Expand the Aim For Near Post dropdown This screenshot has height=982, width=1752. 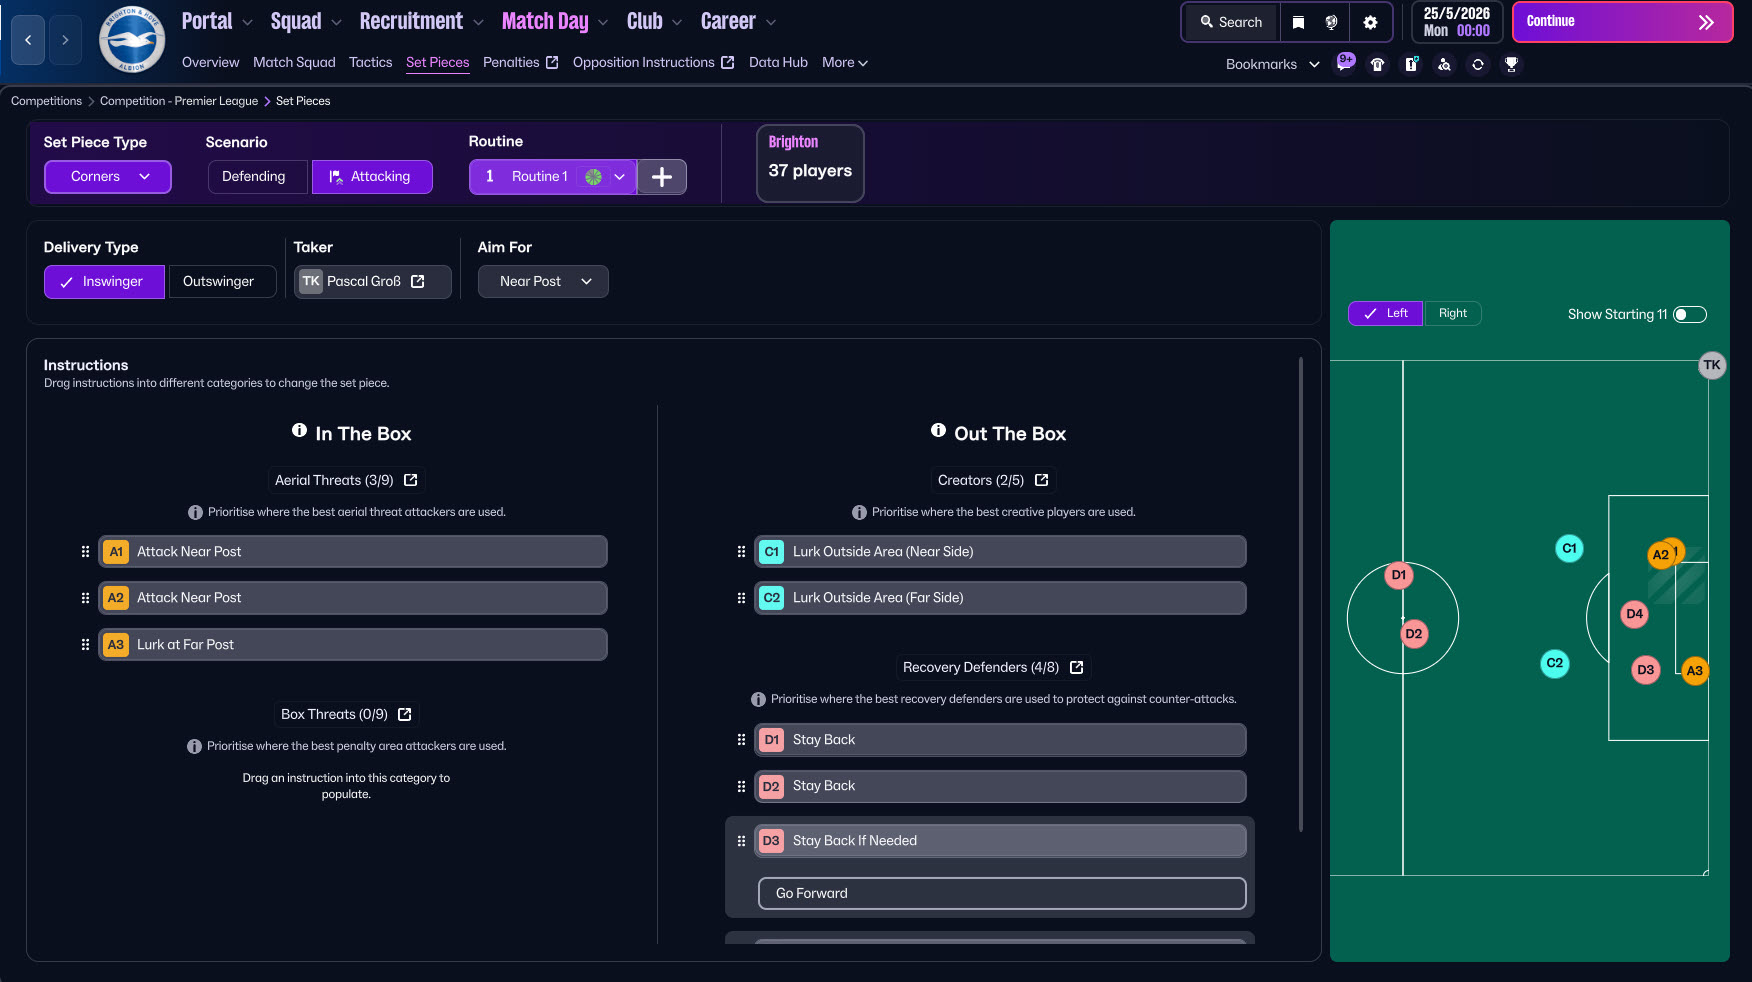[543, 282]
